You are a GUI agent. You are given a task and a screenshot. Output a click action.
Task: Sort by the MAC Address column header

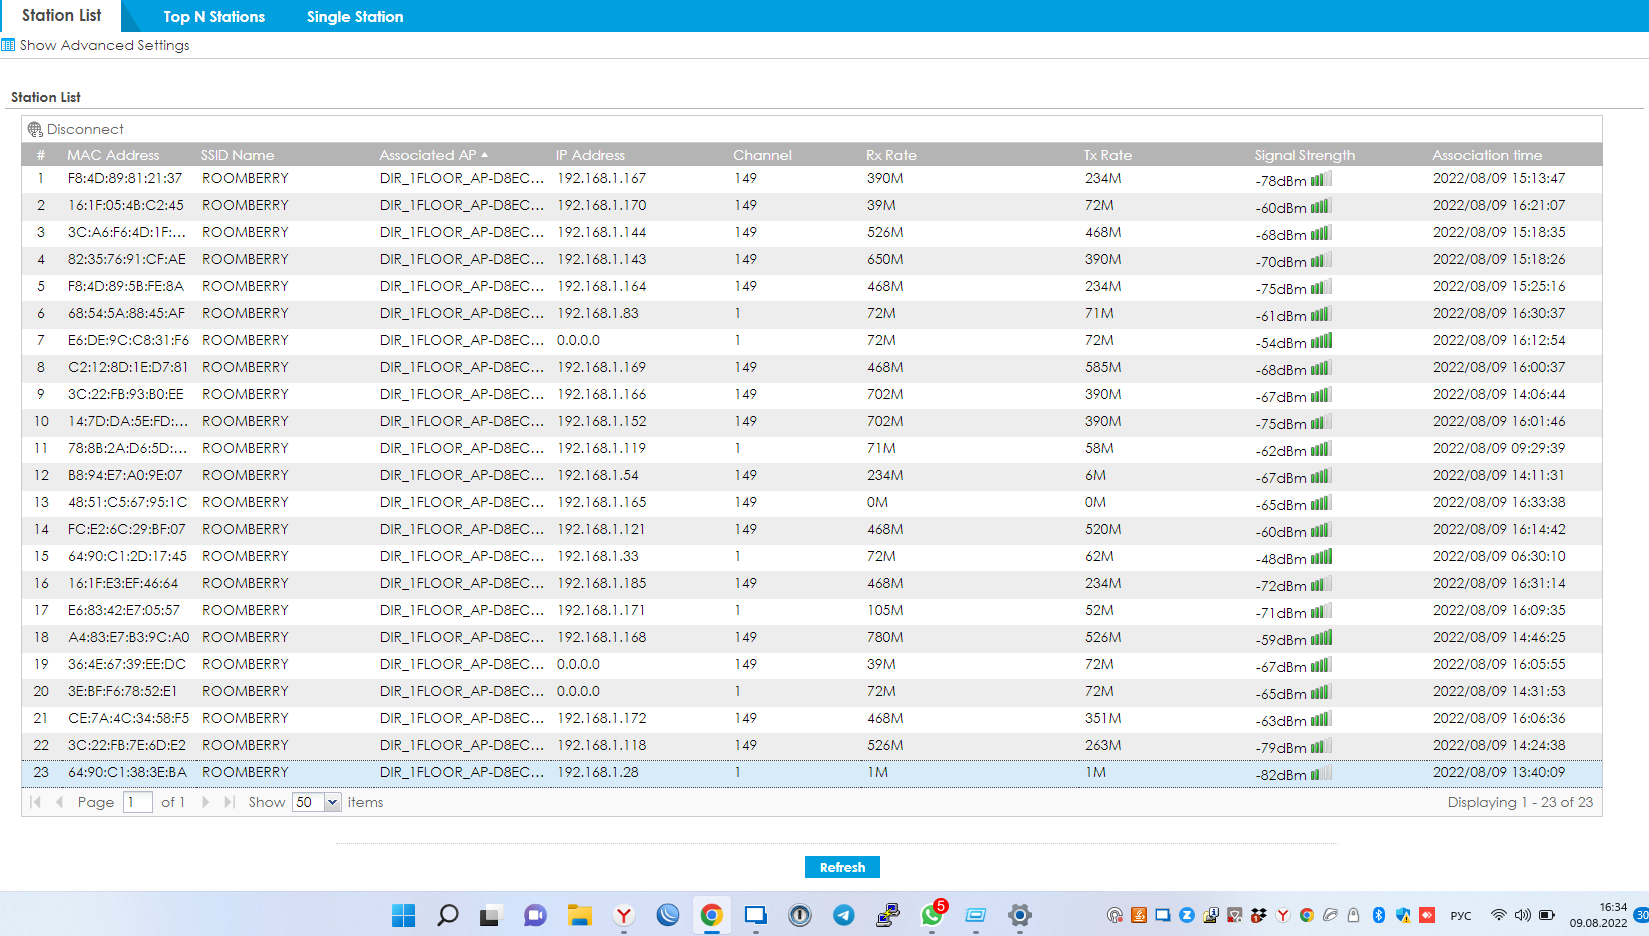coord(113,155)
